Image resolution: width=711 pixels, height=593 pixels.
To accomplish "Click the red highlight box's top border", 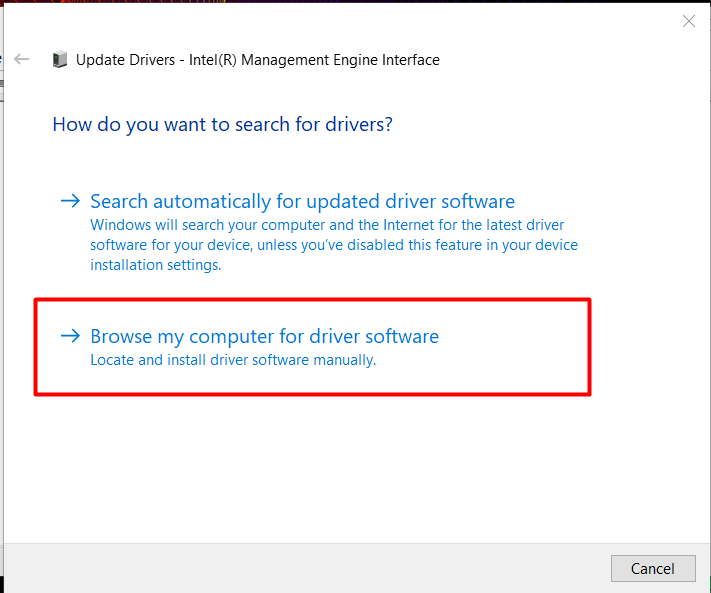I will [x=312, y=299].
